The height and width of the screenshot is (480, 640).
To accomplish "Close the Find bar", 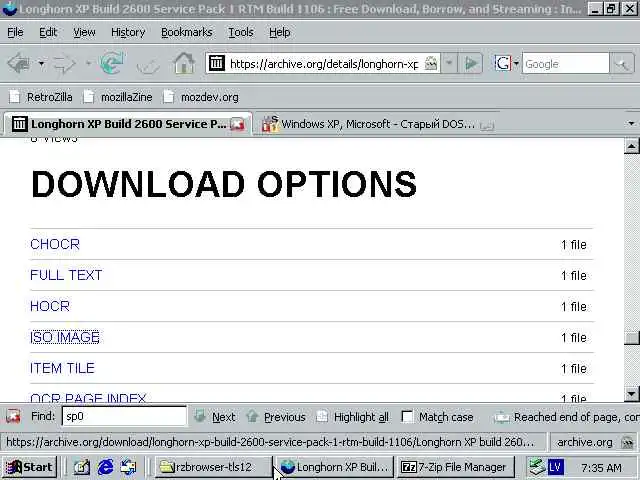I will coord(13,416).
